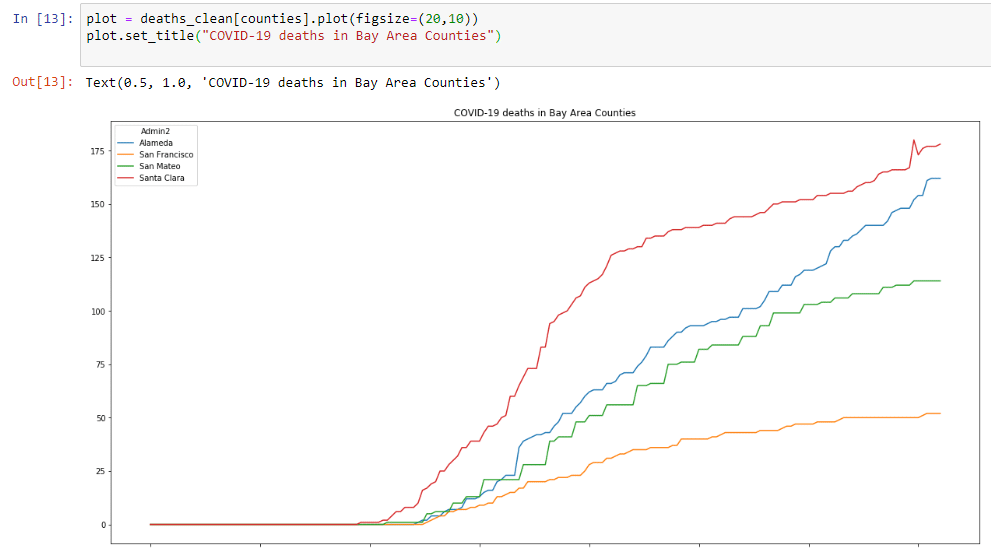Click the deaths_clean plot code line
Image resolution: width=991 pixels, height=556 pixels.
click(x=283, y=19)
